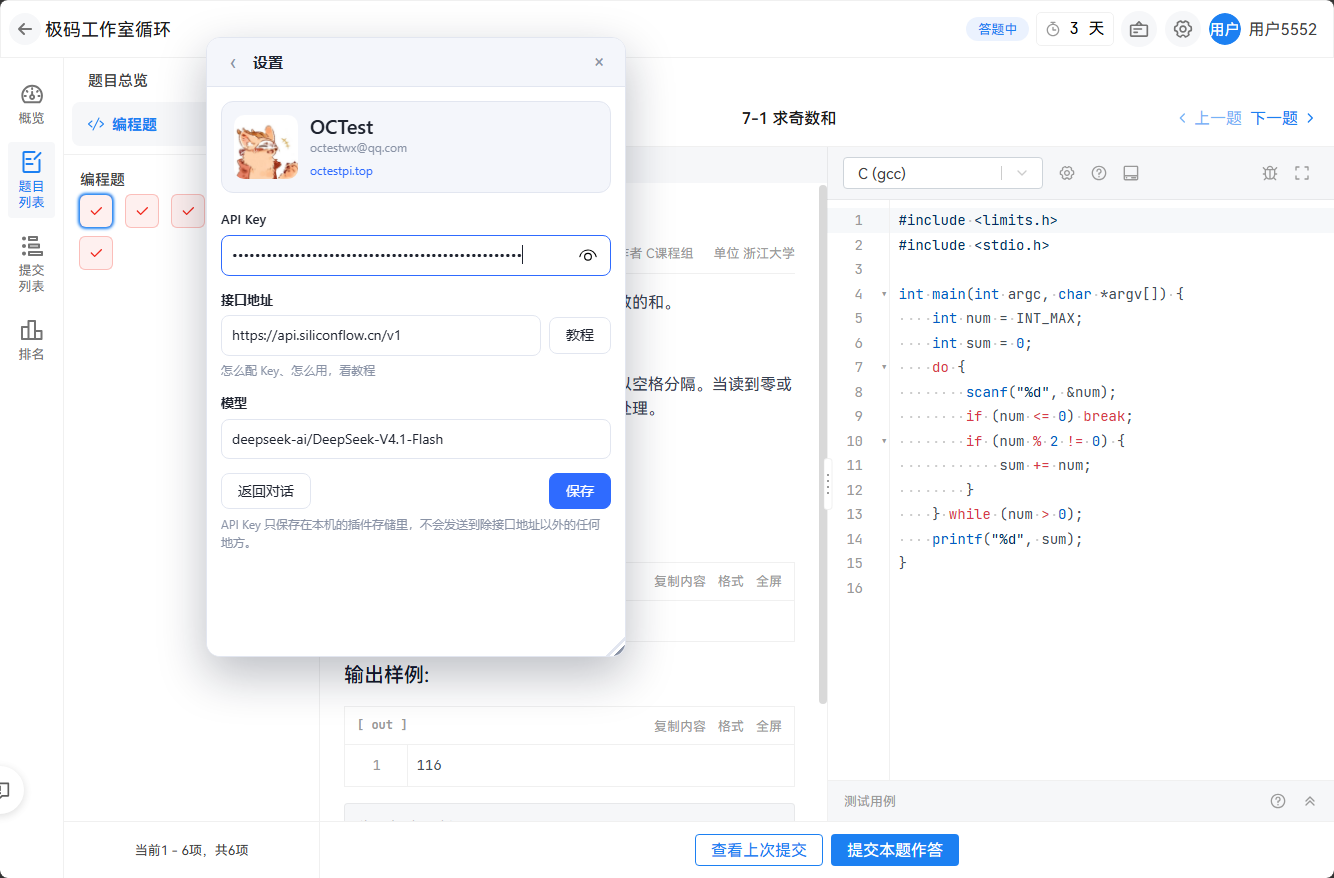
Task: Click the 用户 avatar icon
Action: (x=1225, y=29)
